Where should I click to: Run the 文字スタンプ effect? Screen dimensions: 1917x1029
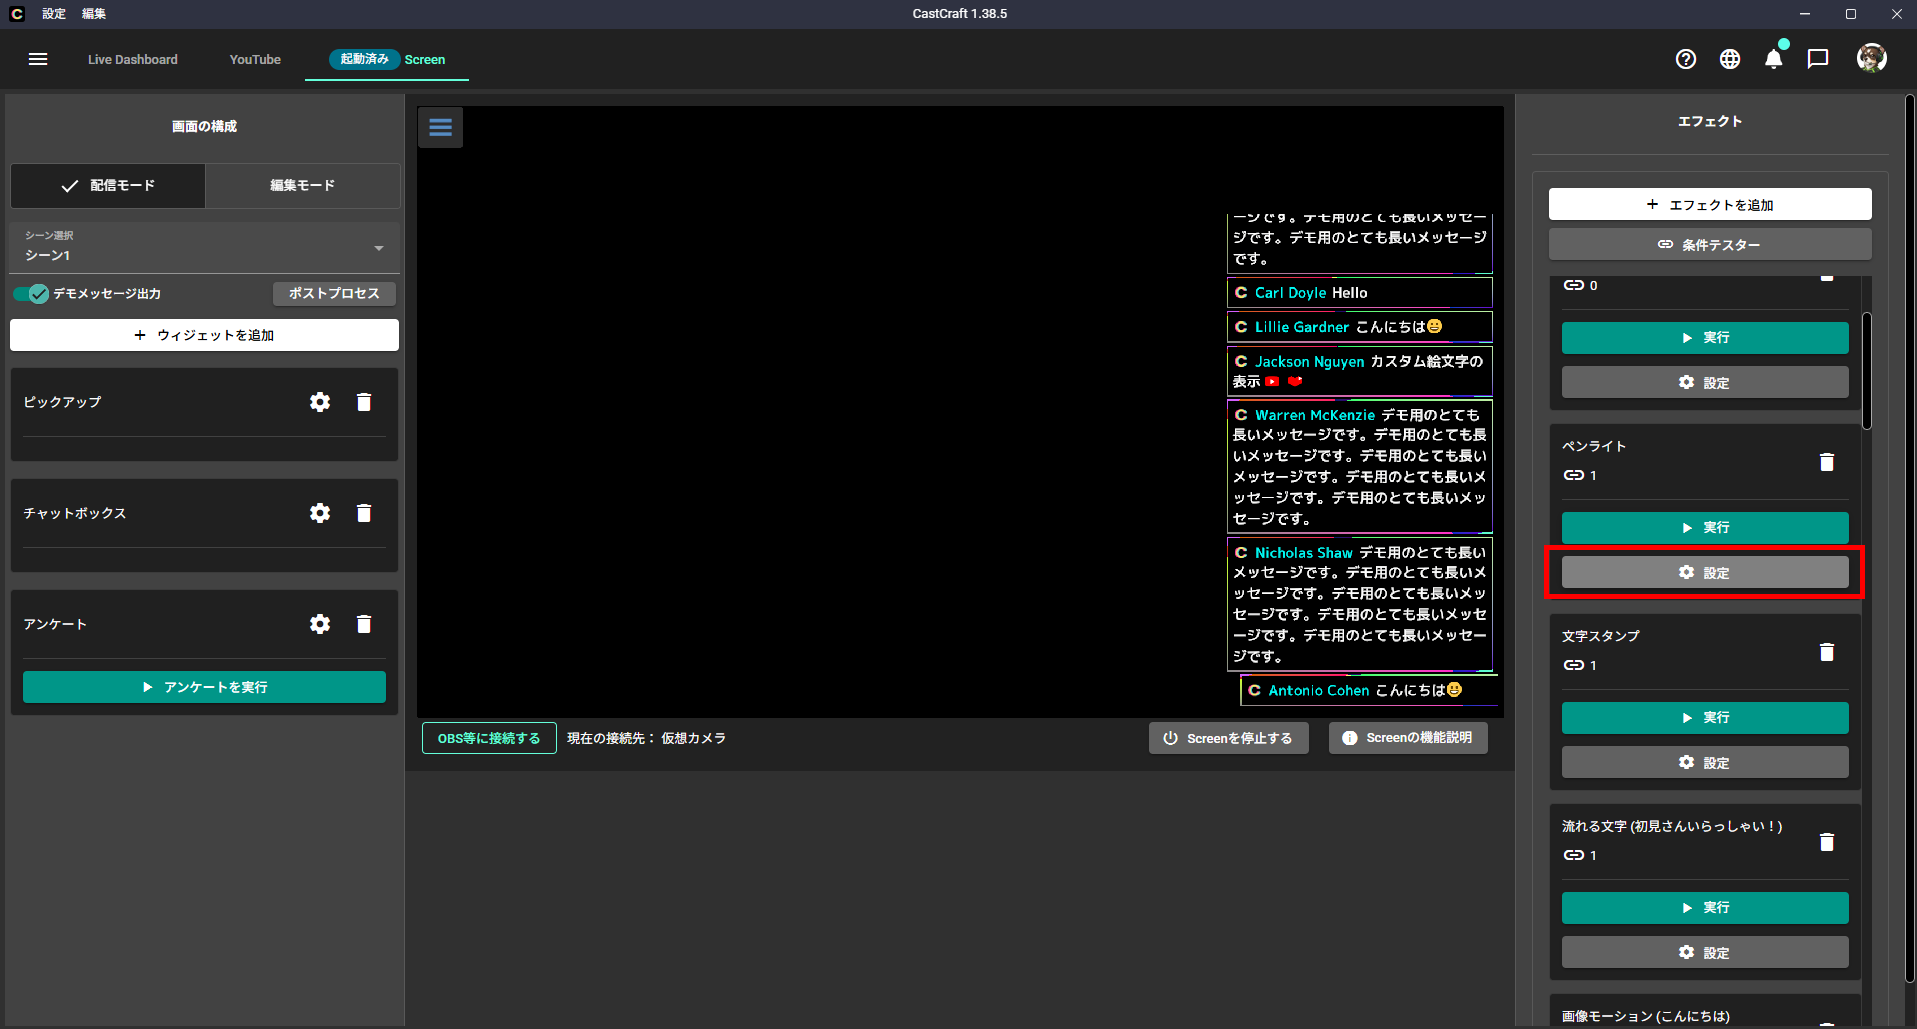tap(1705, 718)
